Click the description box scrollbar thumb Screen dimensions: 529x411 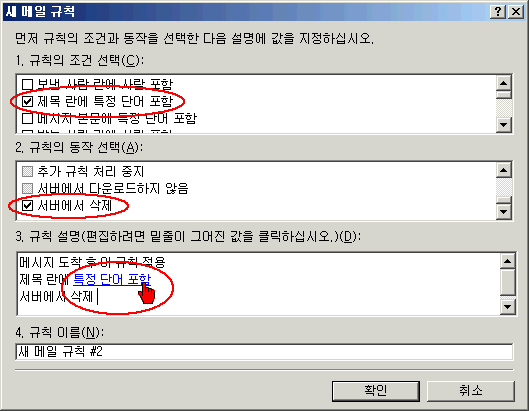pos(508,282)
